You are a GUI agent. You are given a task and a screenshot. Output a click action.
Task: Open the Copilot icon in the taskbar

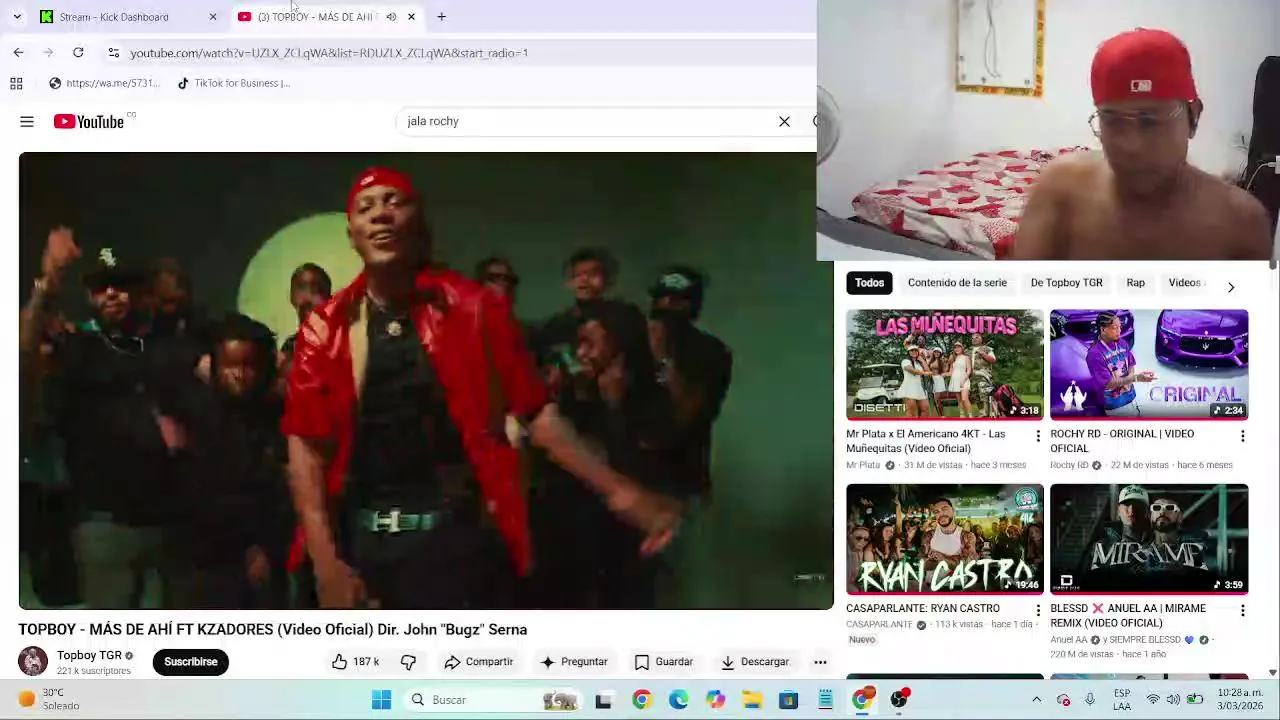tap(715, 700)
